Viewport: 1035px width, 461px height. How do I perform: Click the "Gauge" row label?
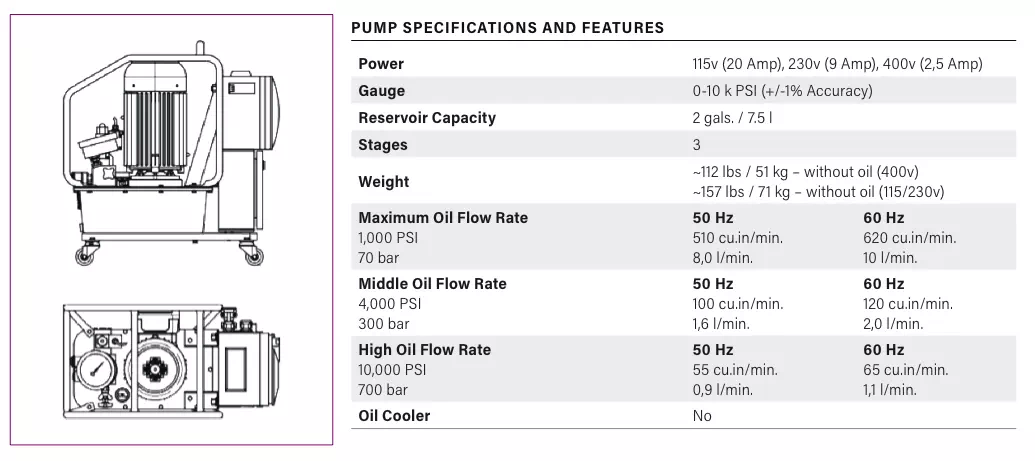(x=382, y=91)
